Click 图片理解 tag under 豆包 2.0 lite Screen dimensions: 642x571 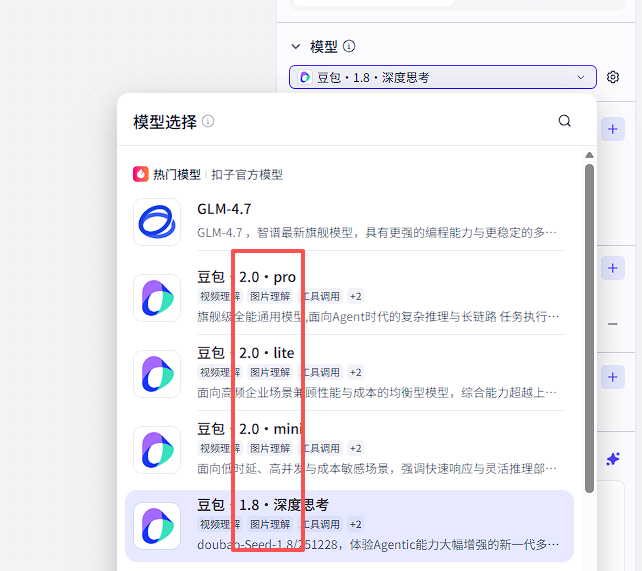point(270,372)
